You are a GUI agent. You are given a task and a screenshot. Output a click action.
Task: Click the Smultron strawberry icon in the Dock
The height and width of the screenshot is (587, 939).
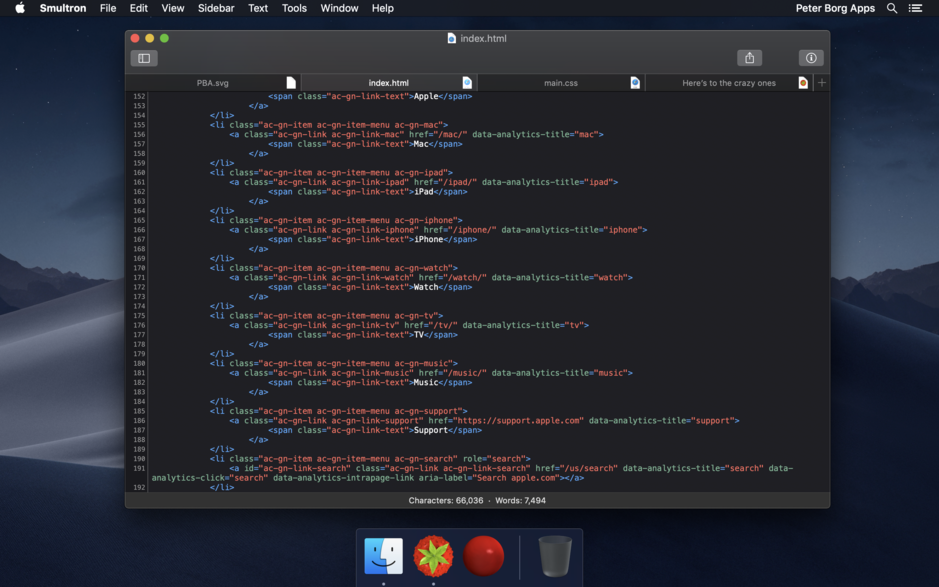tap(434, 556)
